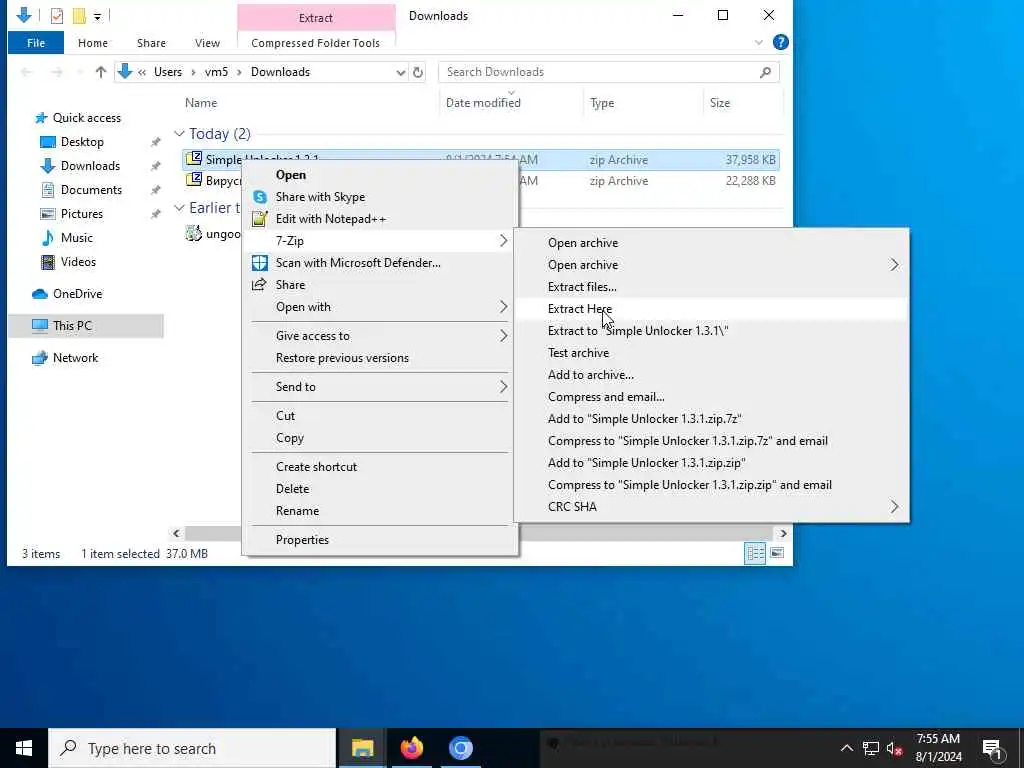Click the Desktop folder icon in the sidebar

[x=48, y=142]
